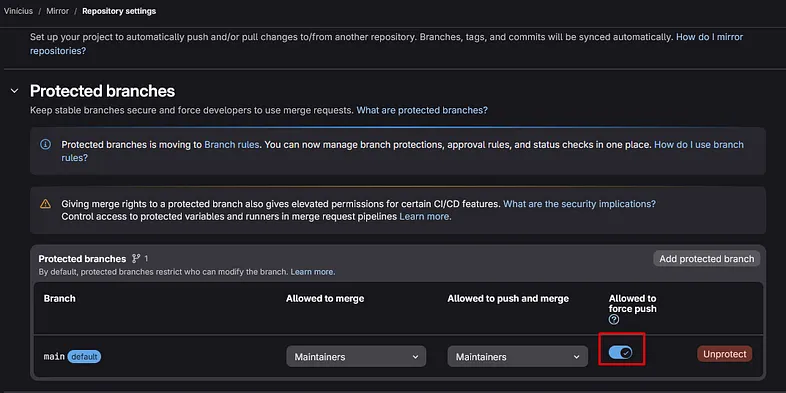Click Learn more link after merge request pipelines
The width and height of the screenshot is (786, 393).
425,217
